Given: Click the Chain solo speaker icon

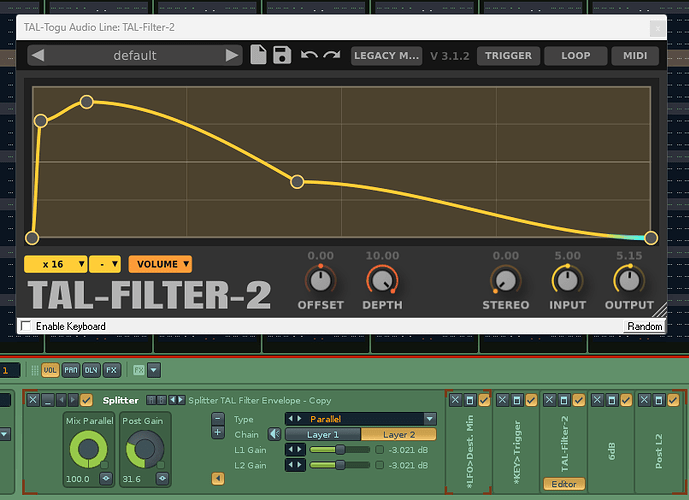Looking at the screenshot, I should 275,434.
